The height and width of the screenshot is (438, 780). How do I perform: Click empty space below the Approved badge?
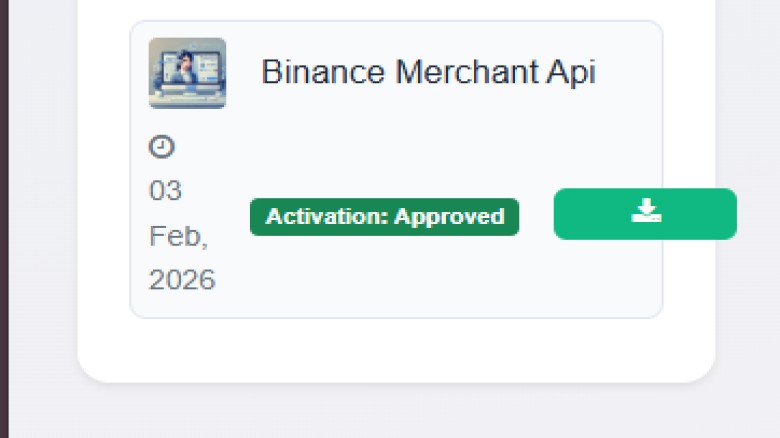[384, 275]
